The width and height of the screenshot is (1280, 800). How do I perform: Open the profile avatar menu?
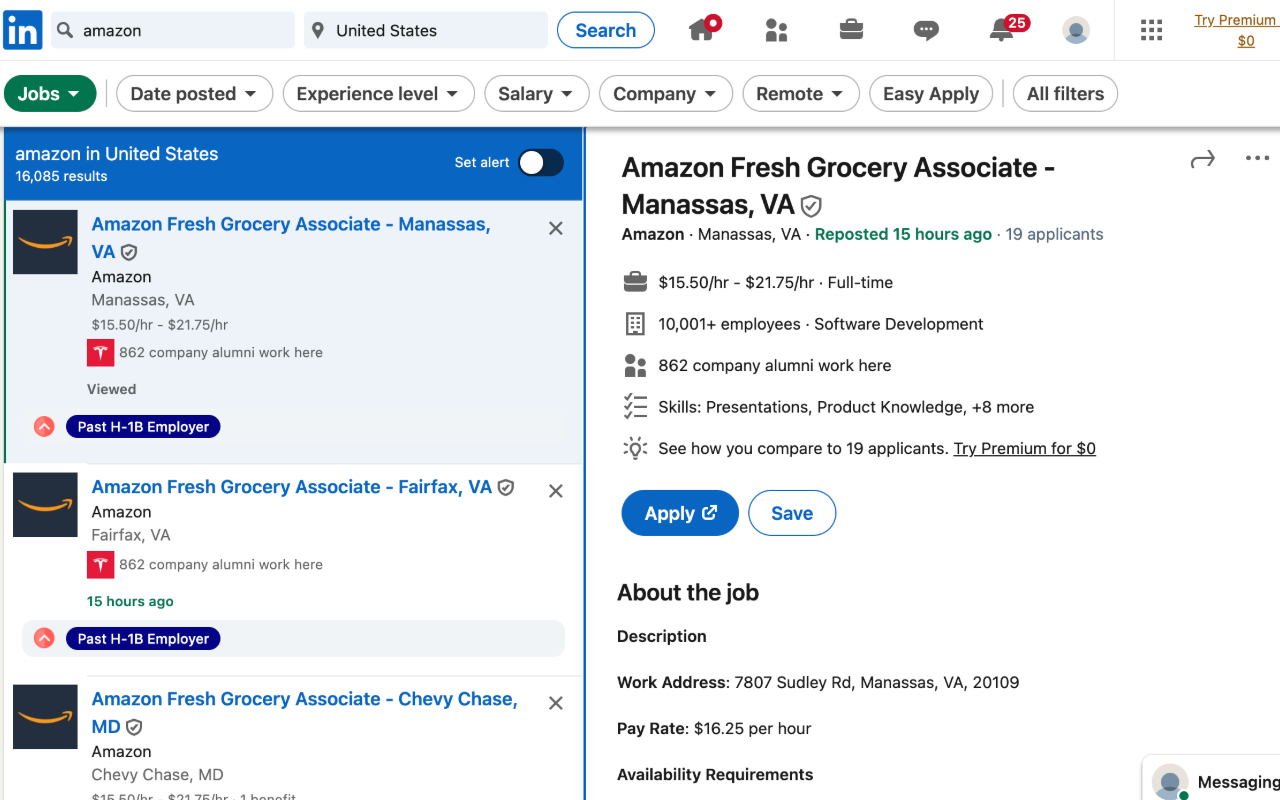pos(1076,31)
